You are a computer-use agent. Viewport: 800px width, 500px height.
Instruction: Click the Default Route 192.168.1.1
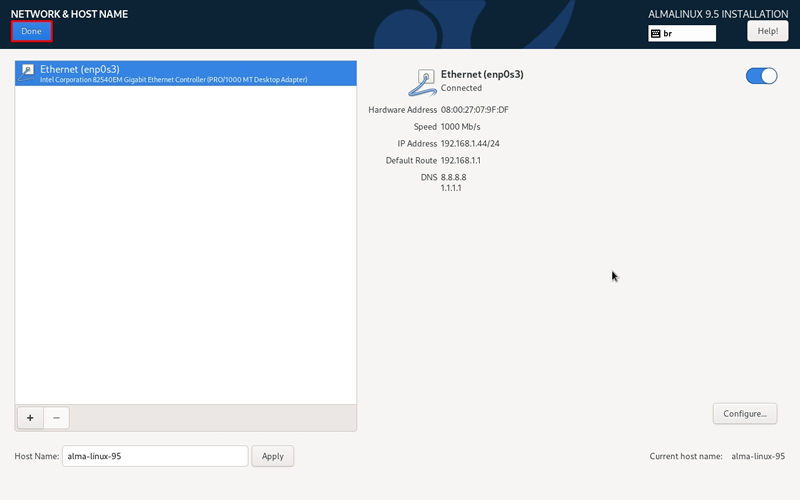coord(461,160)
